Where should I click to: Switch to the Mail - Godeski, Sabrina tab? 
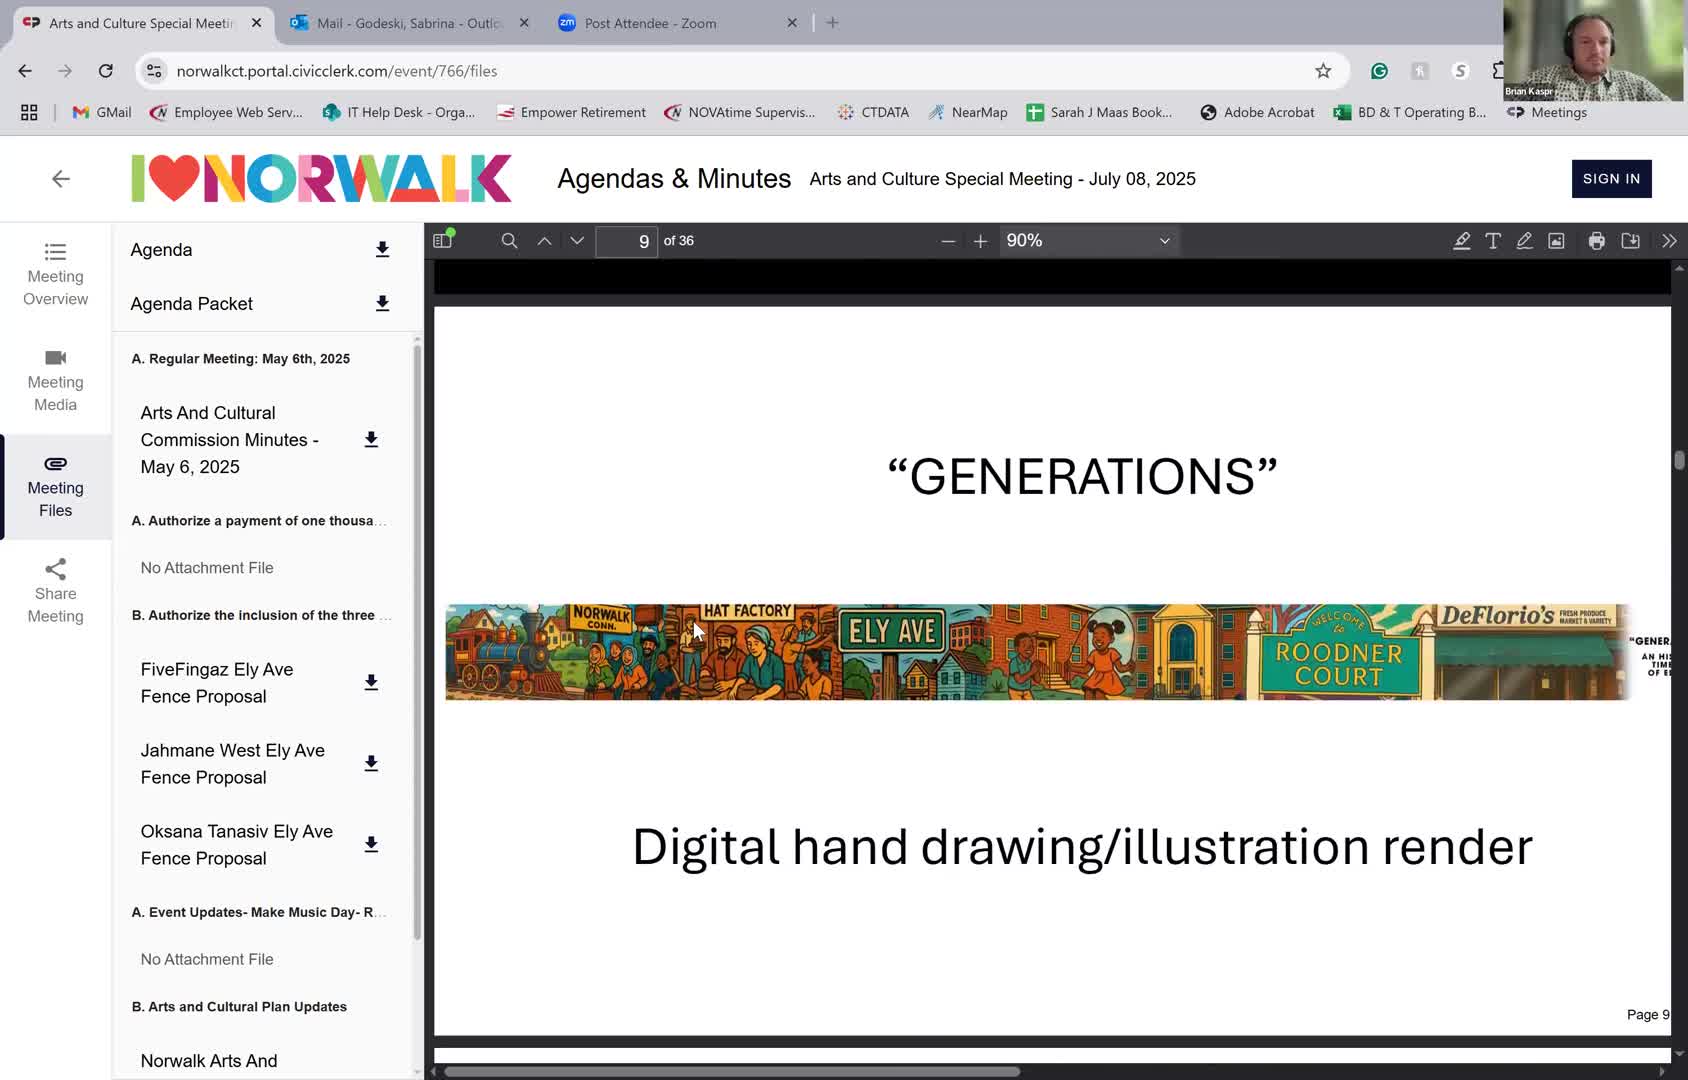click(410, 23)
